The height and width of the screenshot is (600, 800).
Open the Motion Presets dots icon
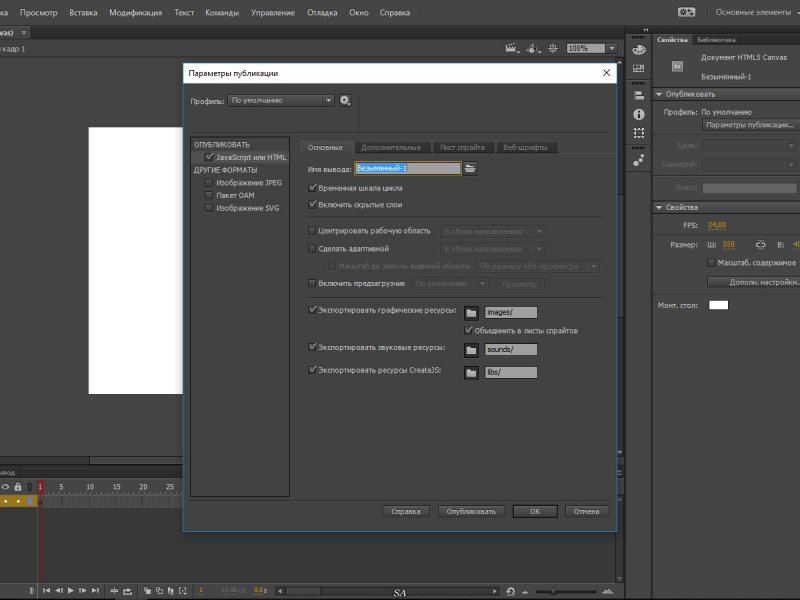[638, 160]
